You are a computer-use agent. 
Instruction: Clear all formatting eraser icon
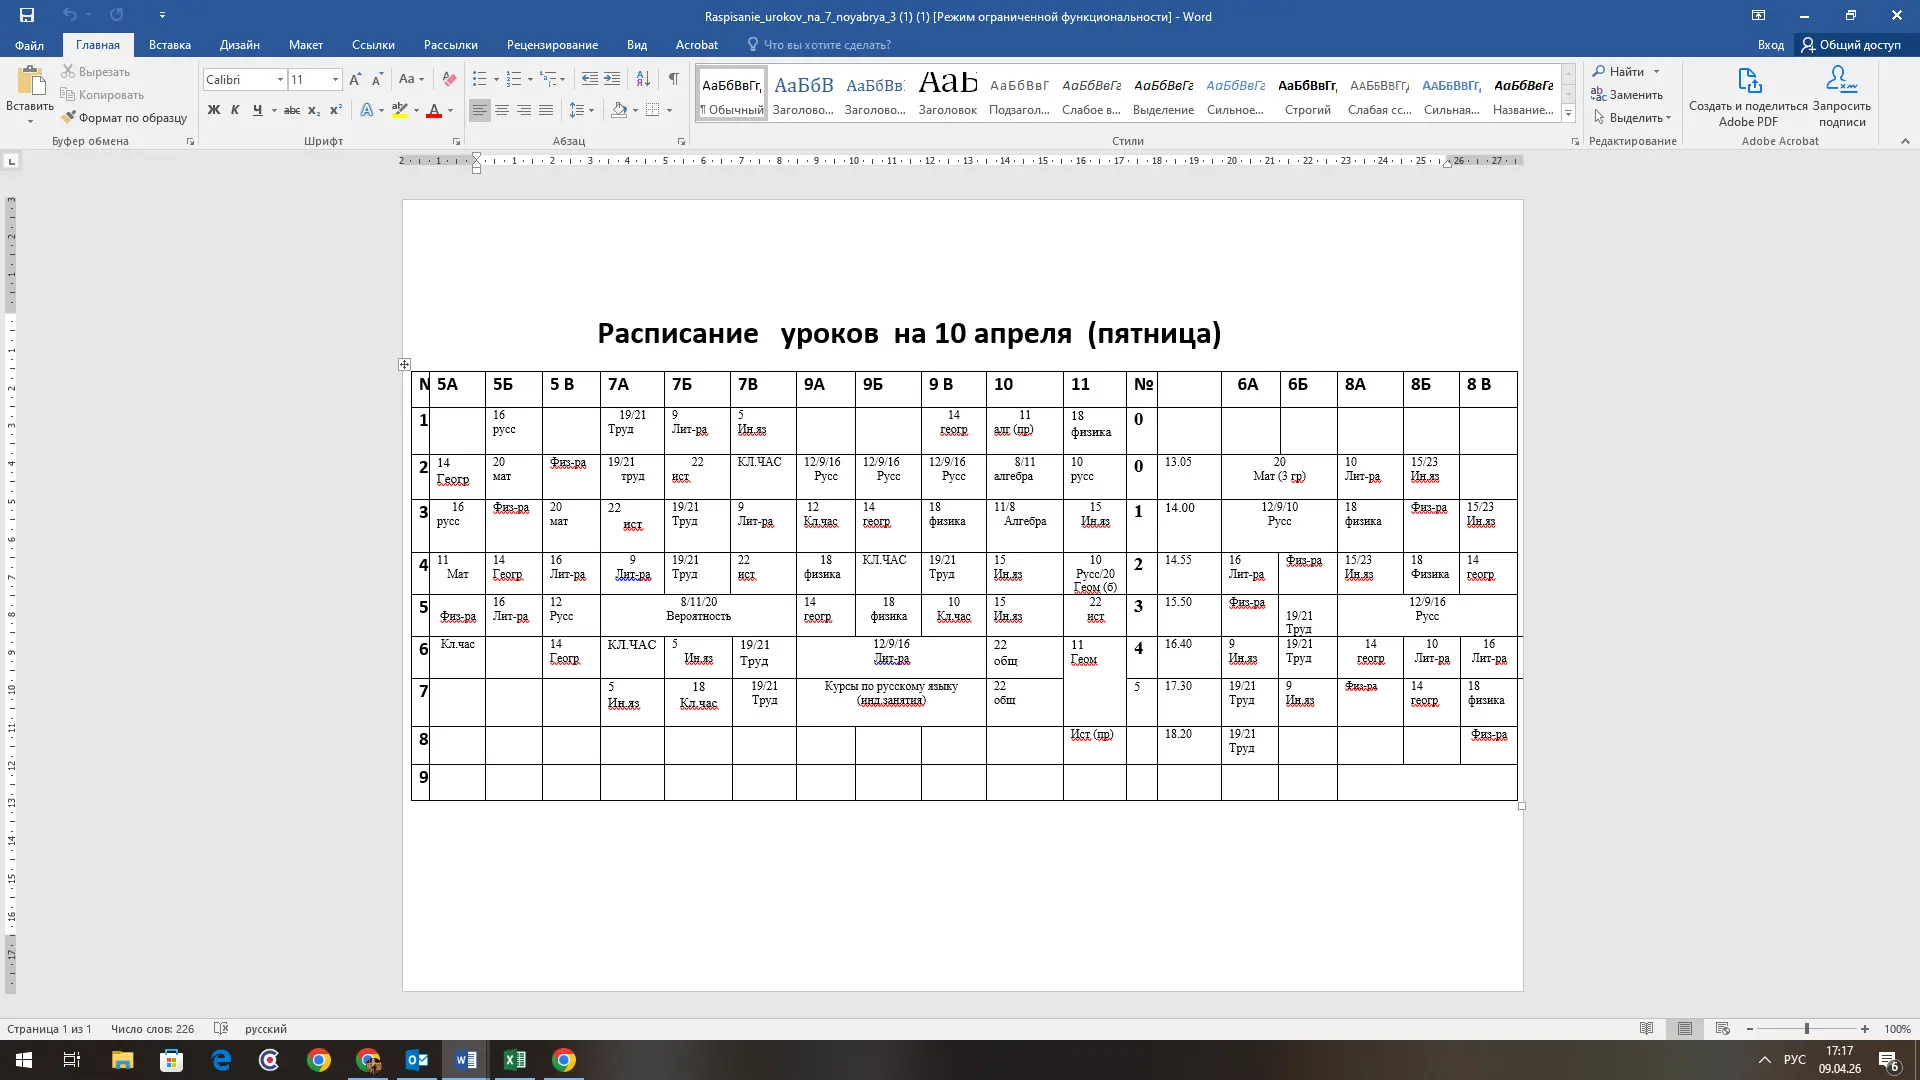449,80
